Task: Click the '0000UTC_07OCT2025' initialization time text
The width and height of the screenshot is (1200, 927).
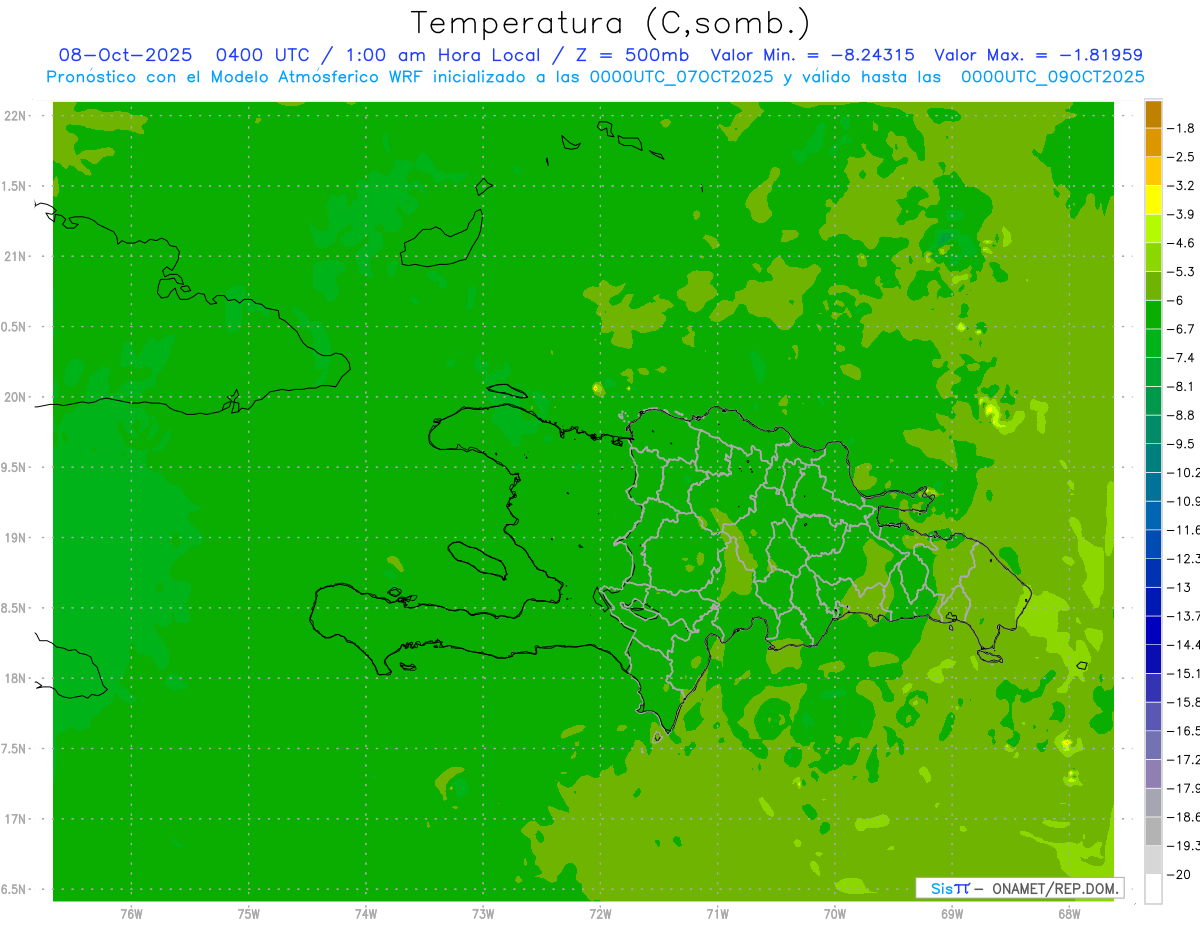Action: pos(681,77)
